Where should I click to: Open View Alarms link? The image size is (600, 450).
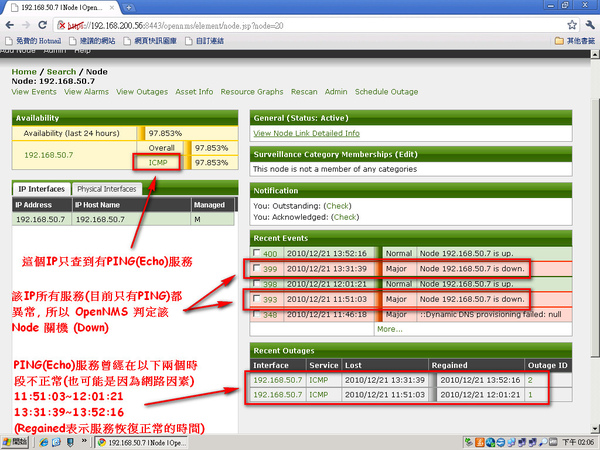coord(86,92)
